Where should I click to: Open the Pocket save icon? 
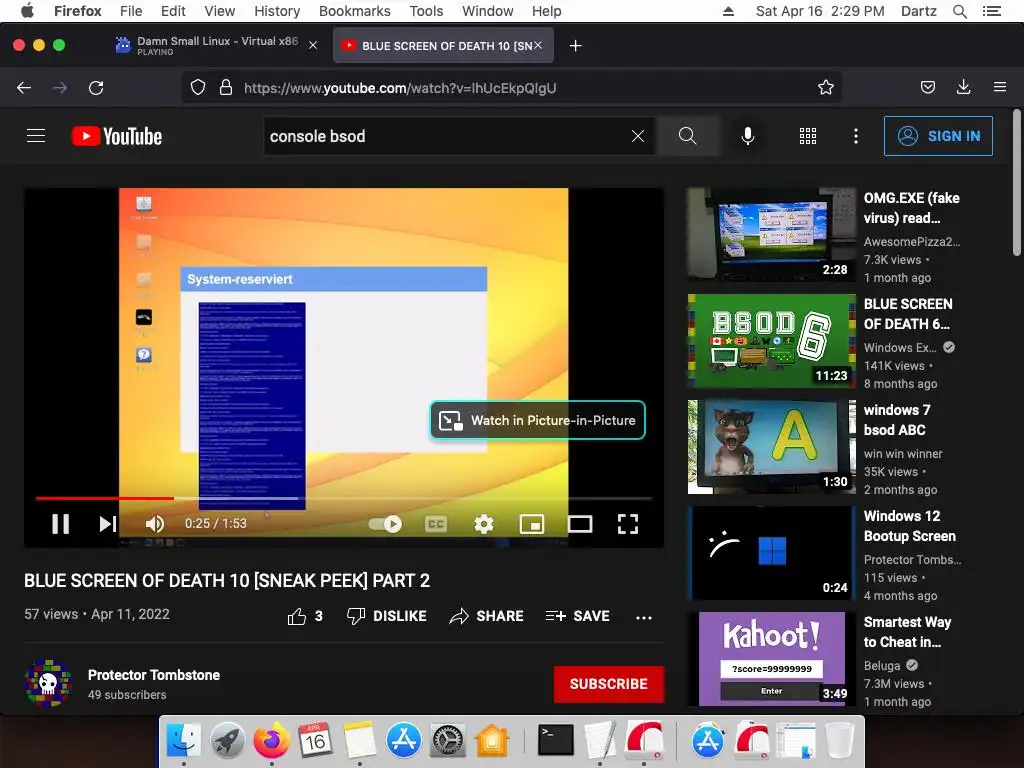point(927,88)
